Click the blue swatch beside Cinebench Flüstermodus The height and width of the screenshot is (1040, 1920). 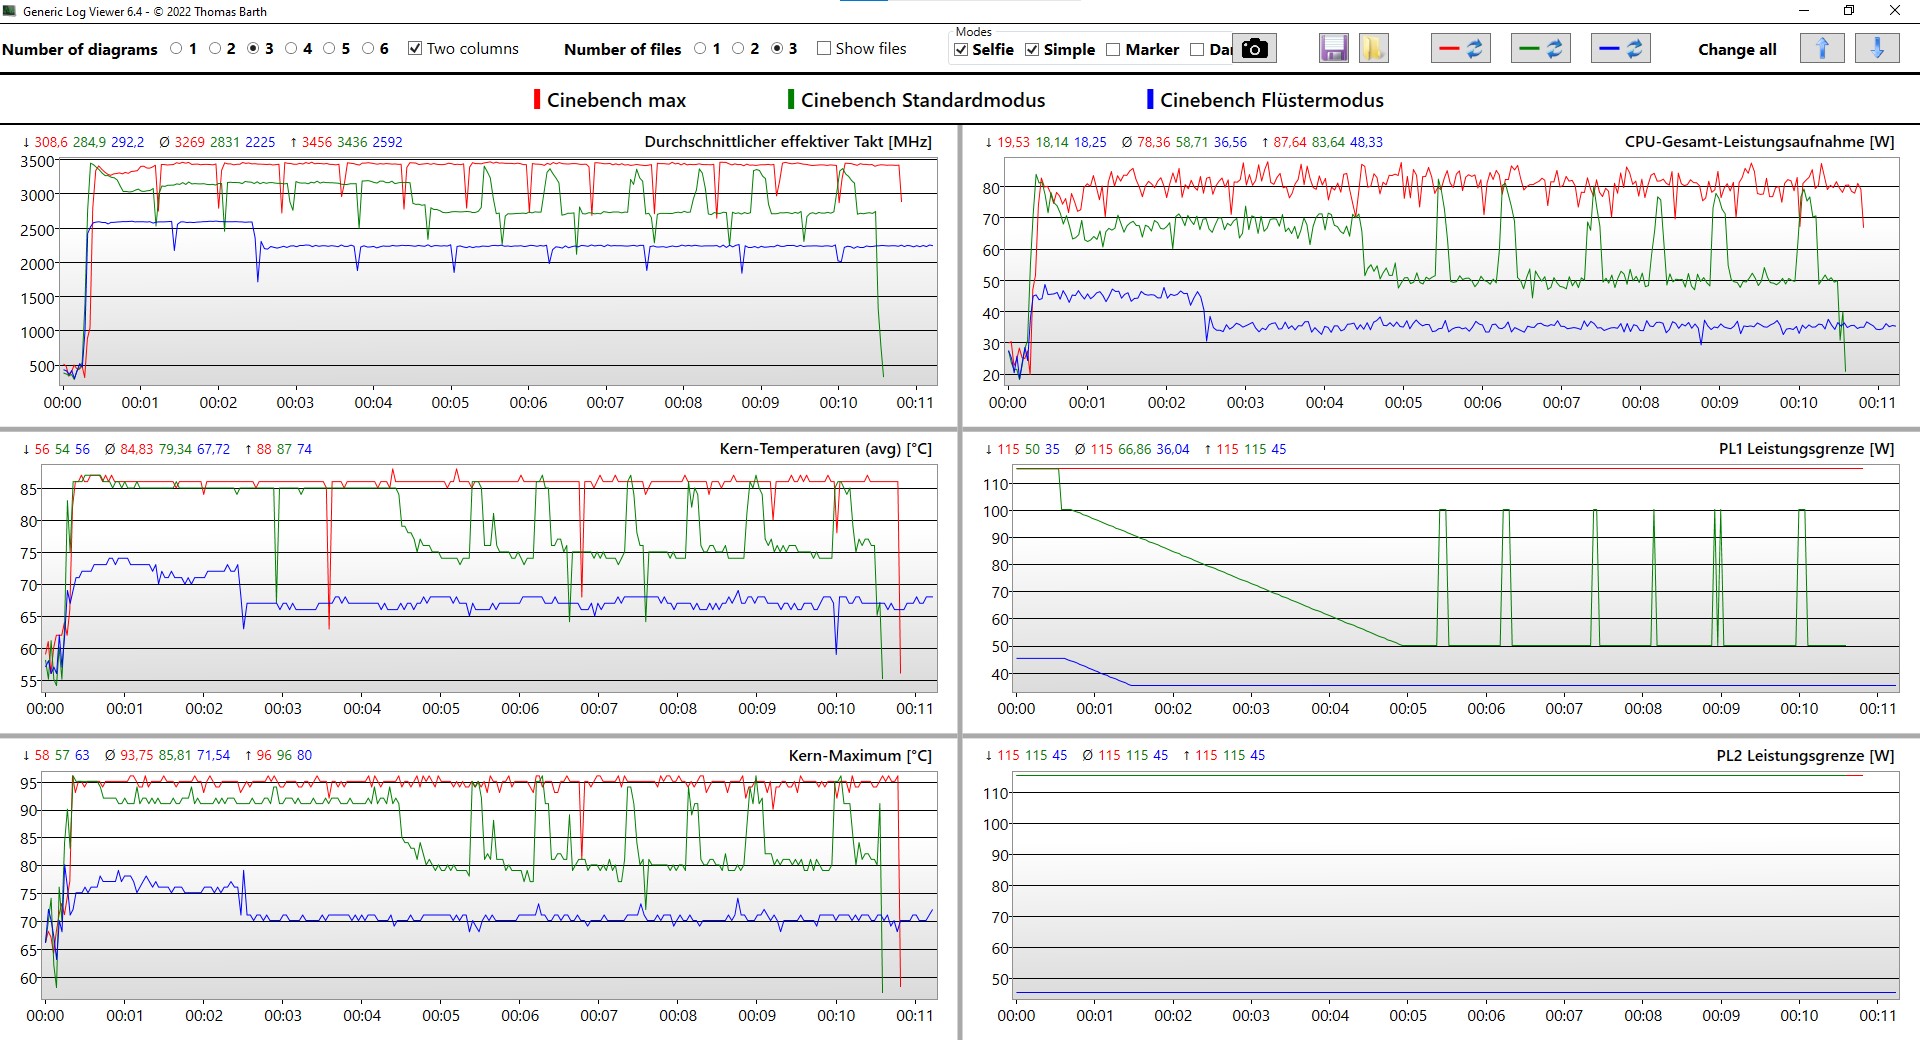[x=1150, y=99]
